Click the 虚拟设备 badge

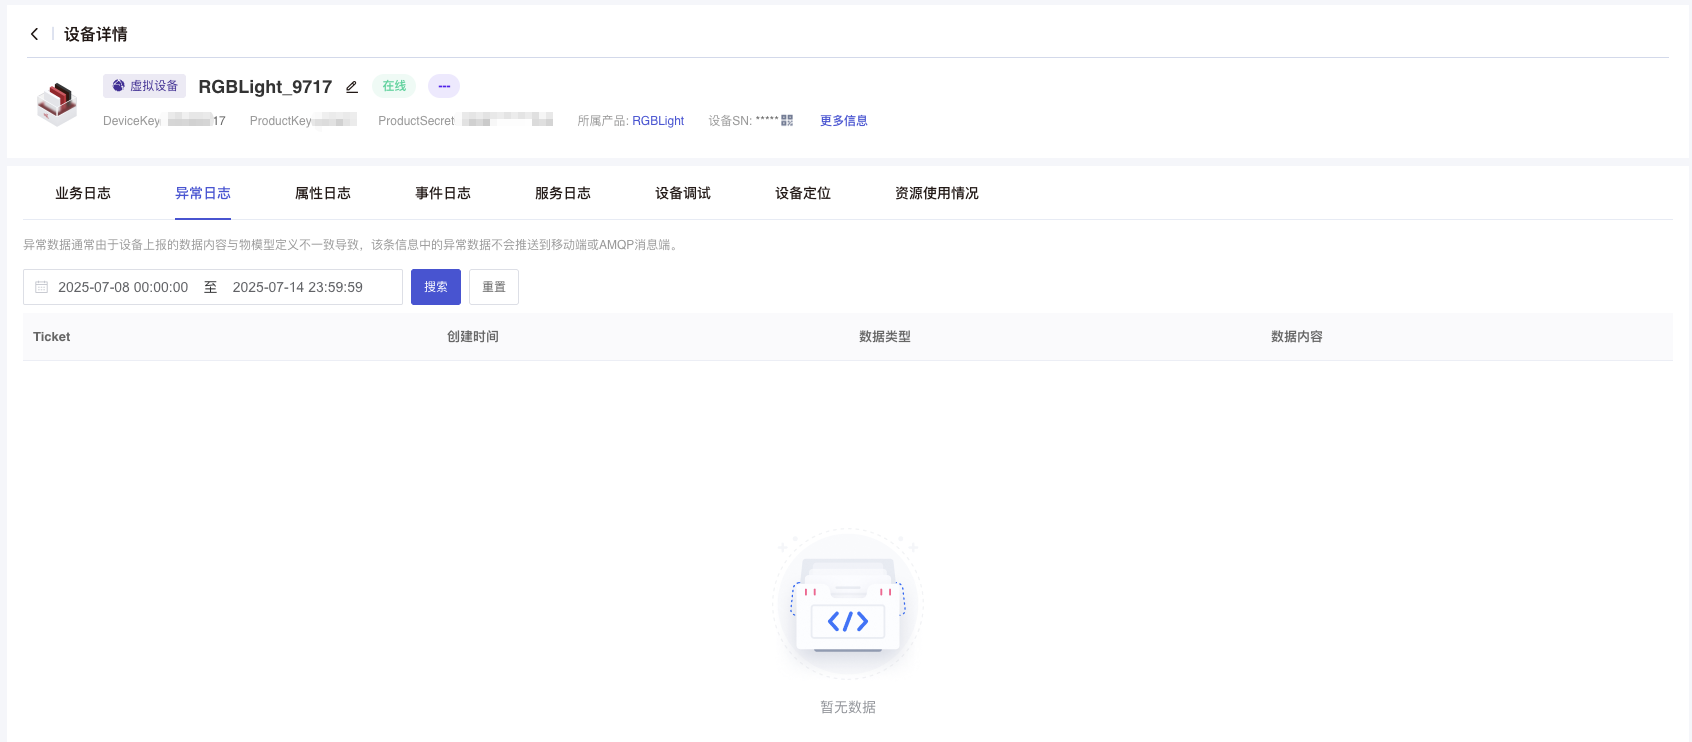coord(145,86)
